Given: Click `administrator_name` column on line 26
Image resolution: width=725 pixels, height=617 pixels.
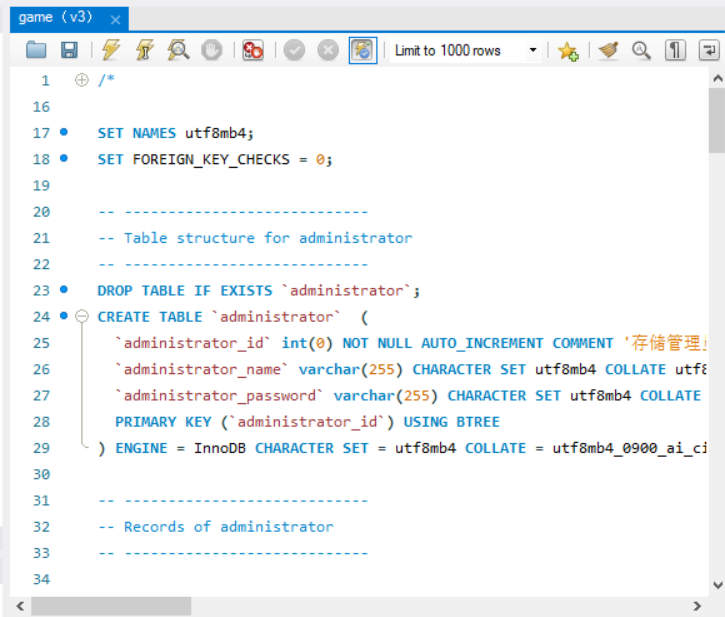Looking at the screenshot, I should point(201,370).
